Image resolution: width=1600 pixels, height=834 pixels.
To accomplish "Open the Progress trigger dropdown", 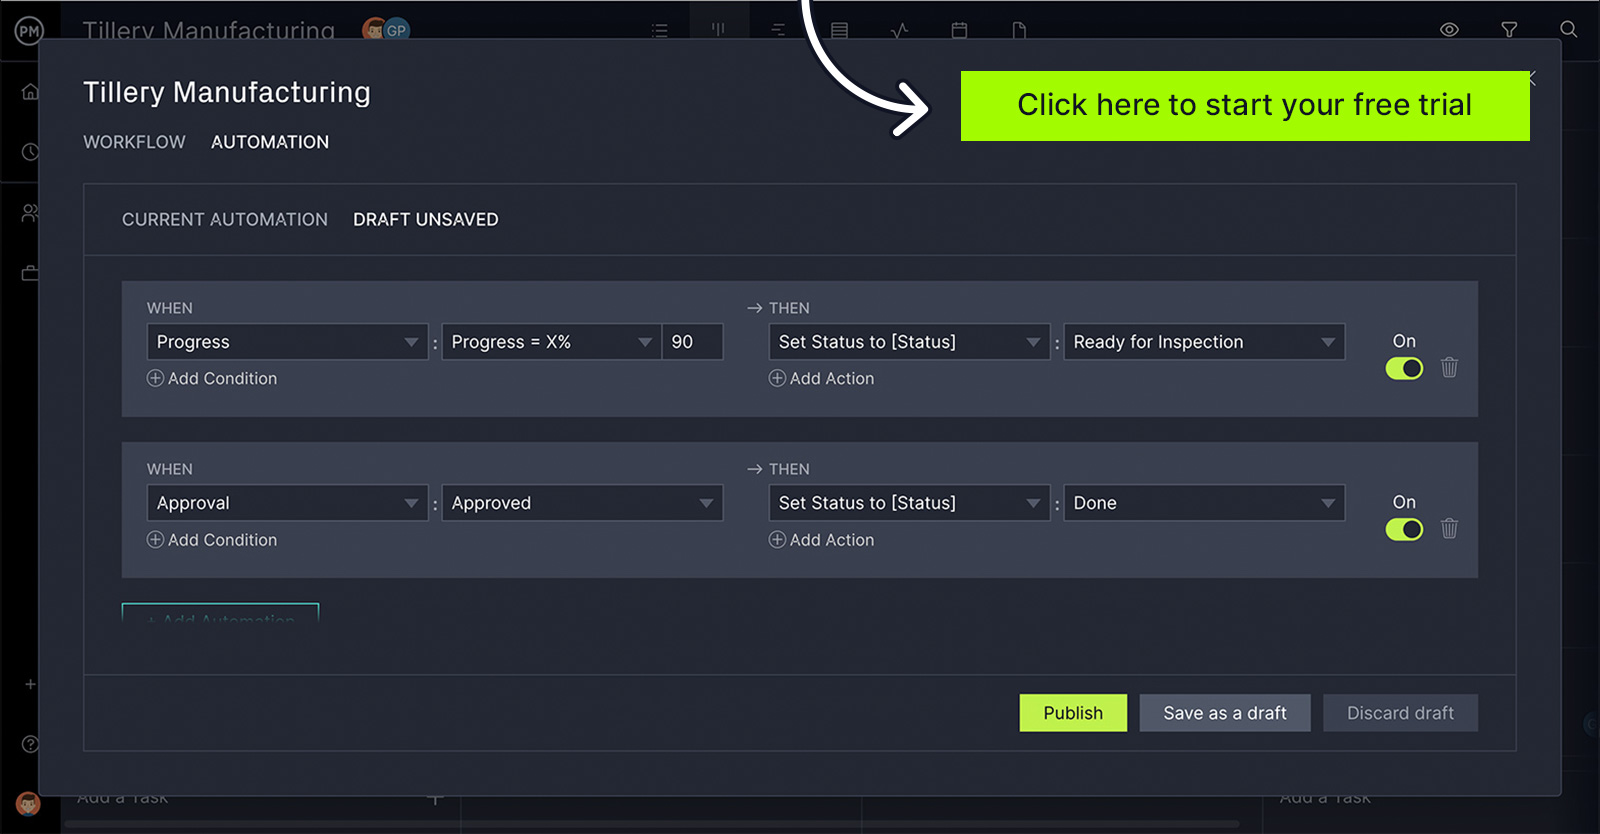I will tap(287, 342).
